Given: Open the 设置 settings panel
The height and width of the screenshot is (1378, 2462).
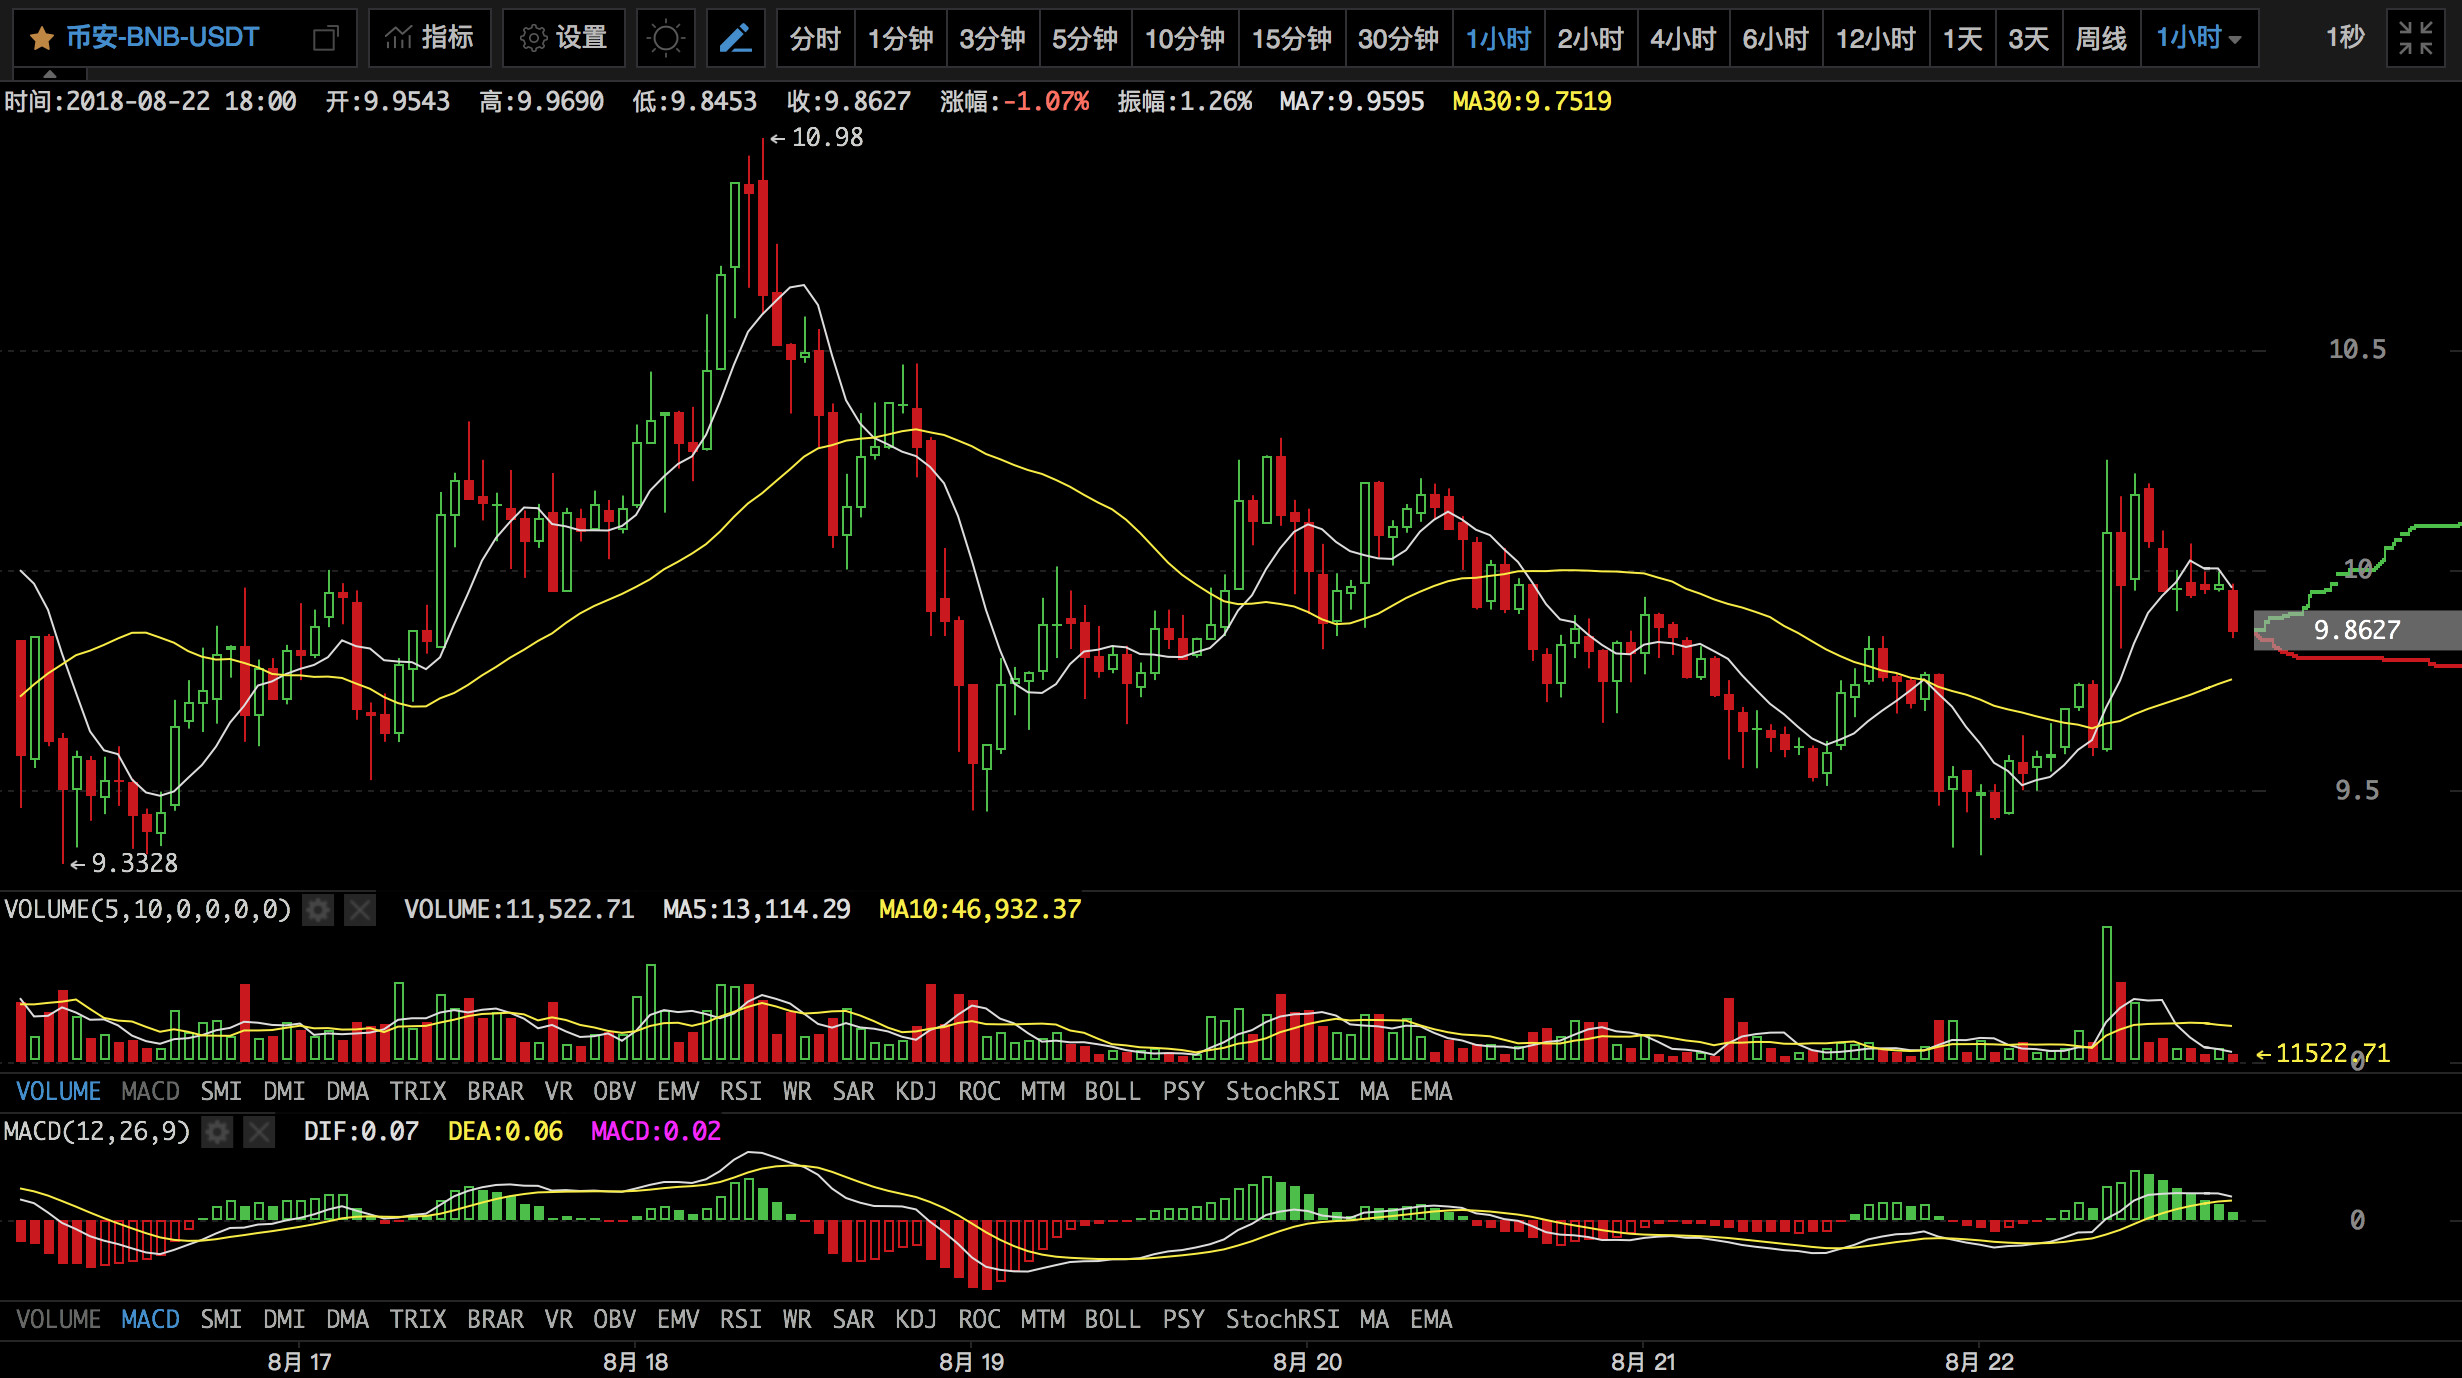Looking at the screenshot, I should [564, 38].
